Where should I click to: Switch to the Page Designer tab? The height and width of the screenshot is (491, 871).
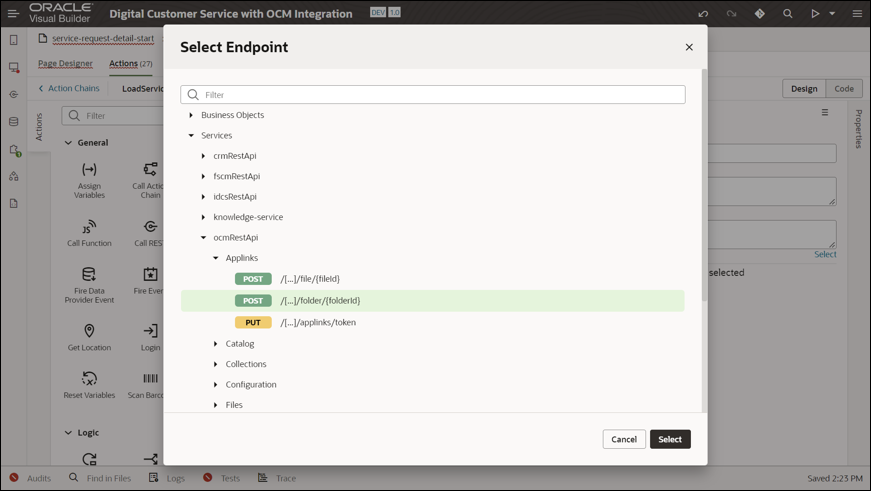click(65, 63)
